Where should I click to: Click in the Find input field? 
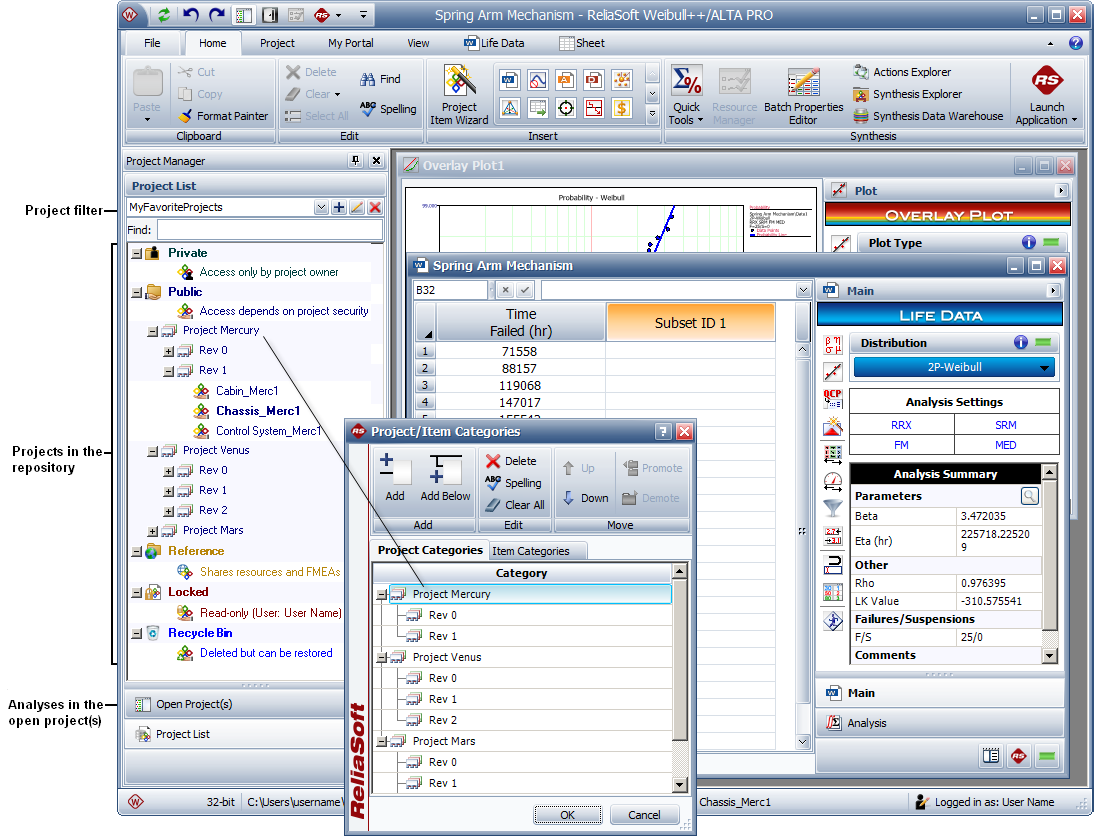coord(270,230)
